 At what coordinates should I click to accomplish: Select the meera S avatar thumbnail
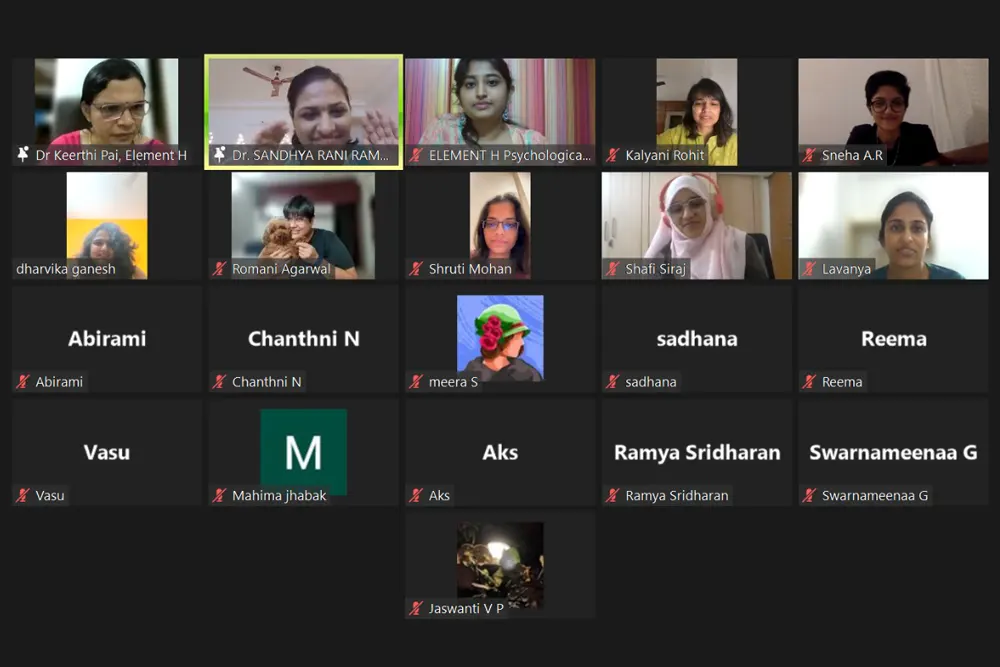tap(500, 338)
